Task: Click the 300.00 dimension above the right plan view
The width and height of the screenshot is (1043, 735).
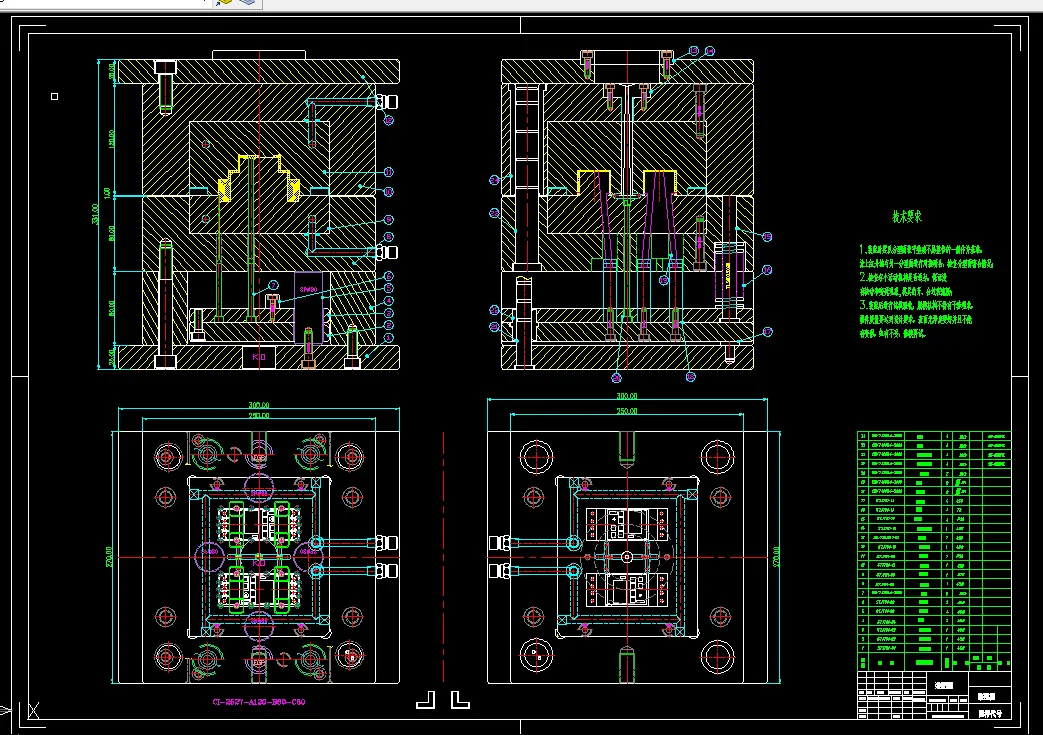Action: [x=626, y=396]
